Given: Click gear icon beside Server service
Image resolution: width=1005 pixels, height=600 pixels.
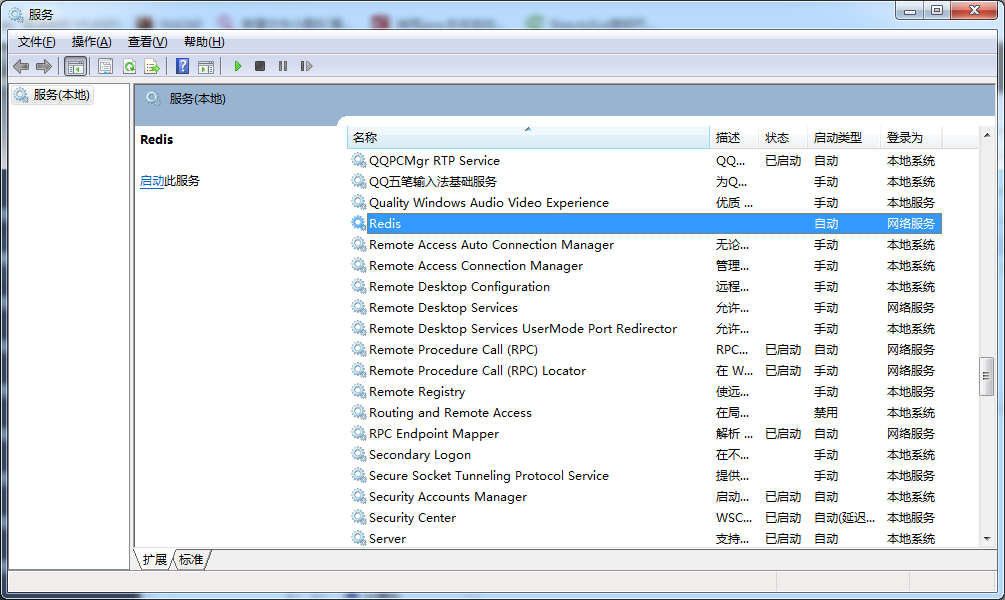Looking at the screenshot, I should tap(358, 538).
